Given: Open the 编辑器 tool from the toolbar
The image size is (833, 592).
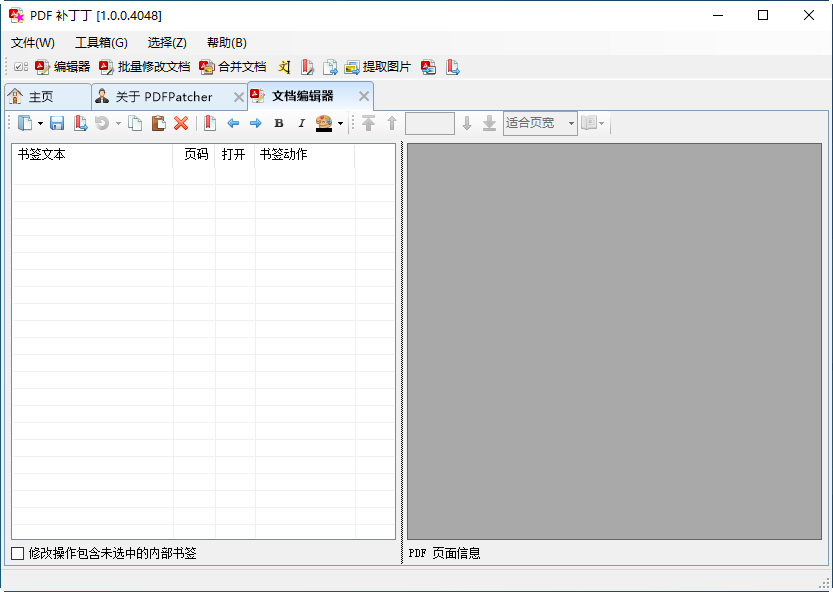Looking at the screenshot, I should pyautogui.click(x=62, y=67).
